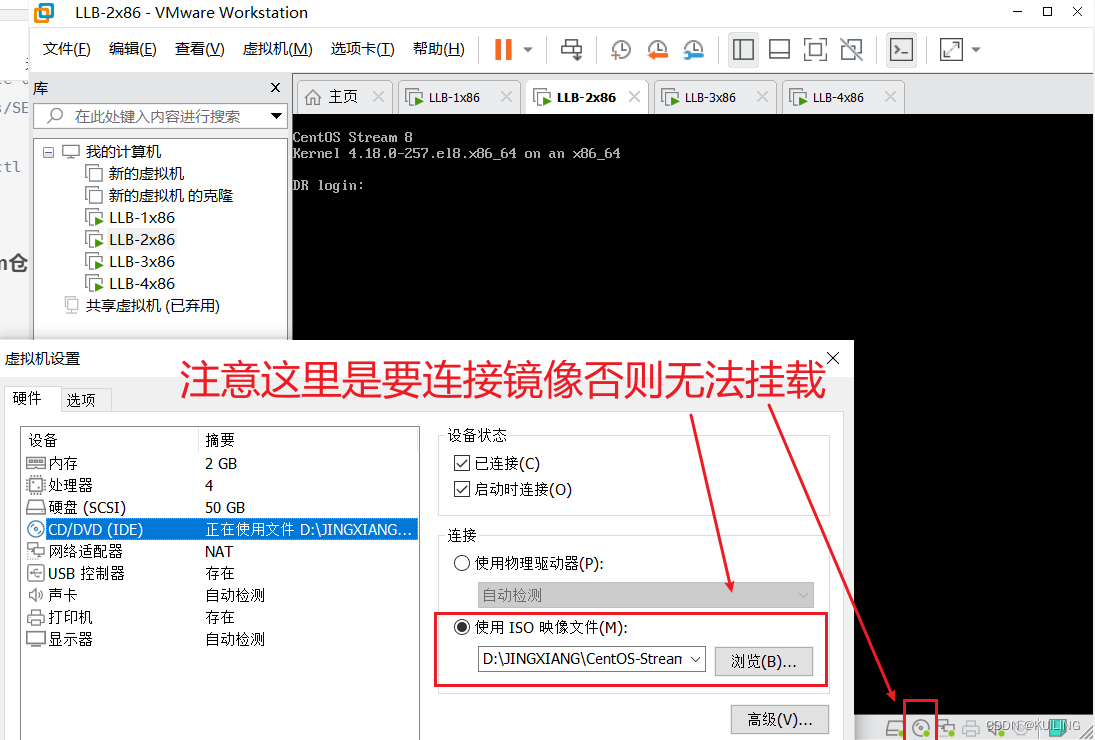Close the LLB-2x86 tab
Image resolution: width=1095 pixels, height=740 pixels.
(x=634, y=97)
